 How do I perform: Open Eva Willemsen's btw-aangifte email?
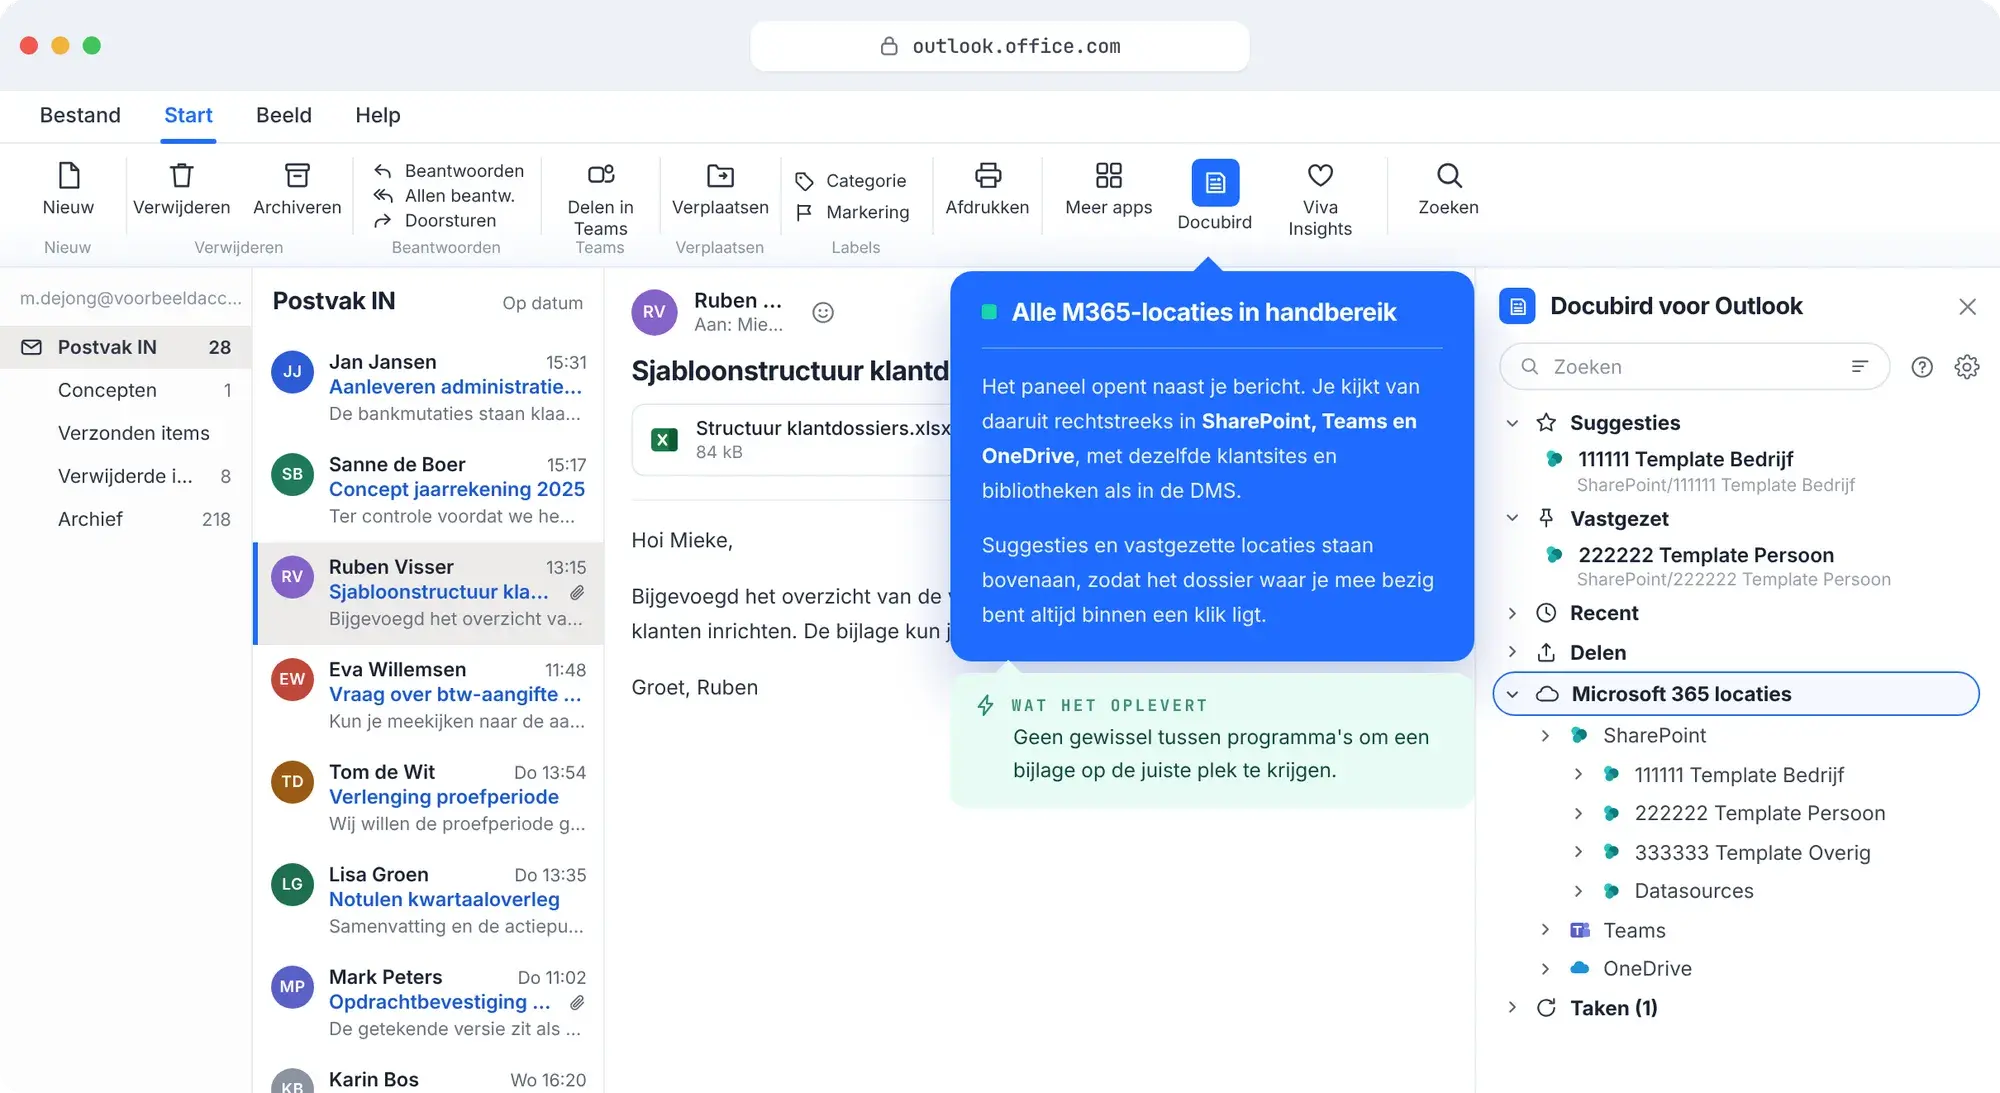pyautogui.click(x=429, y=695)
